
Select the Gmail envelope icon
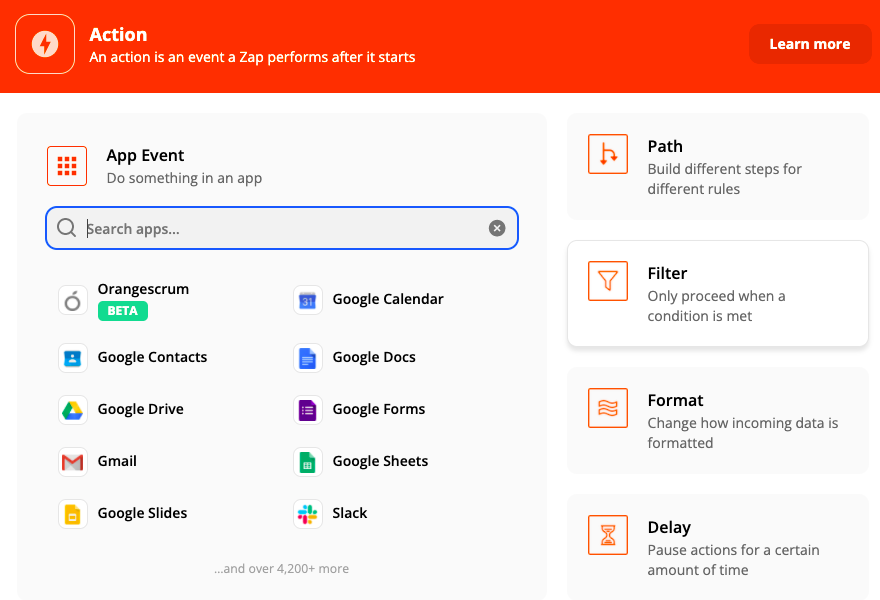point(72,462)
